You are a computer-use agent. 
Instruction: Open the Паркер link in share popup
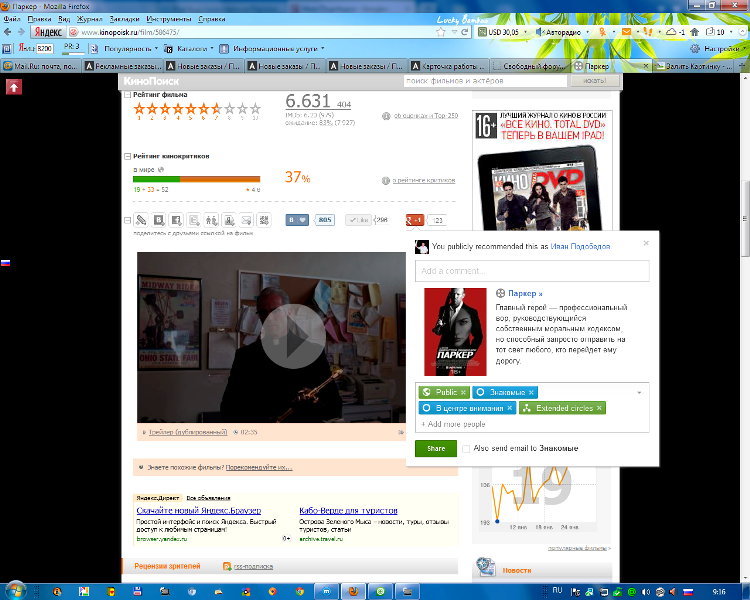coord(525,293)
